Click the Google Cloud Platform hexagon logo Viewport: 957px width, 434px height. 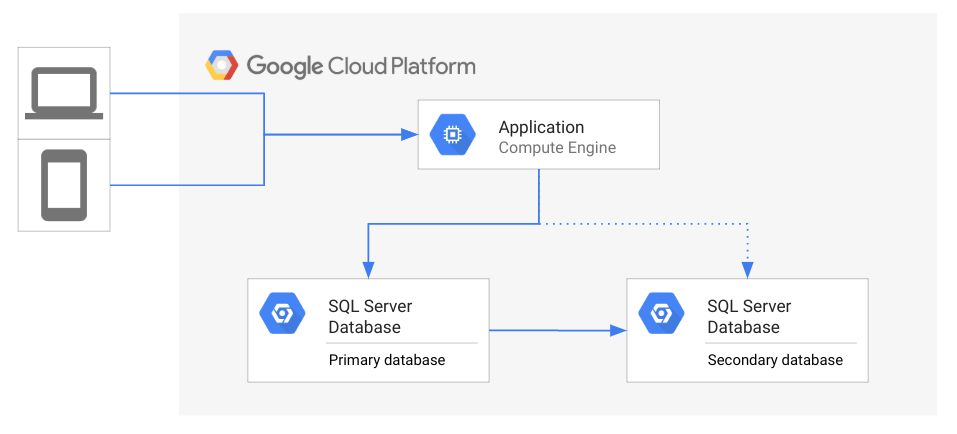(221, 66)
